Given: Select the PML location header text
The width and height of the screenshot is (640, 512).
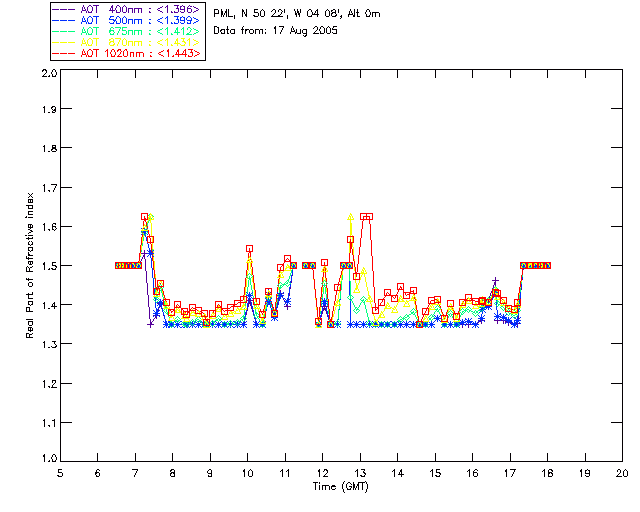Looking at the screenshot, I should [297, 14].
